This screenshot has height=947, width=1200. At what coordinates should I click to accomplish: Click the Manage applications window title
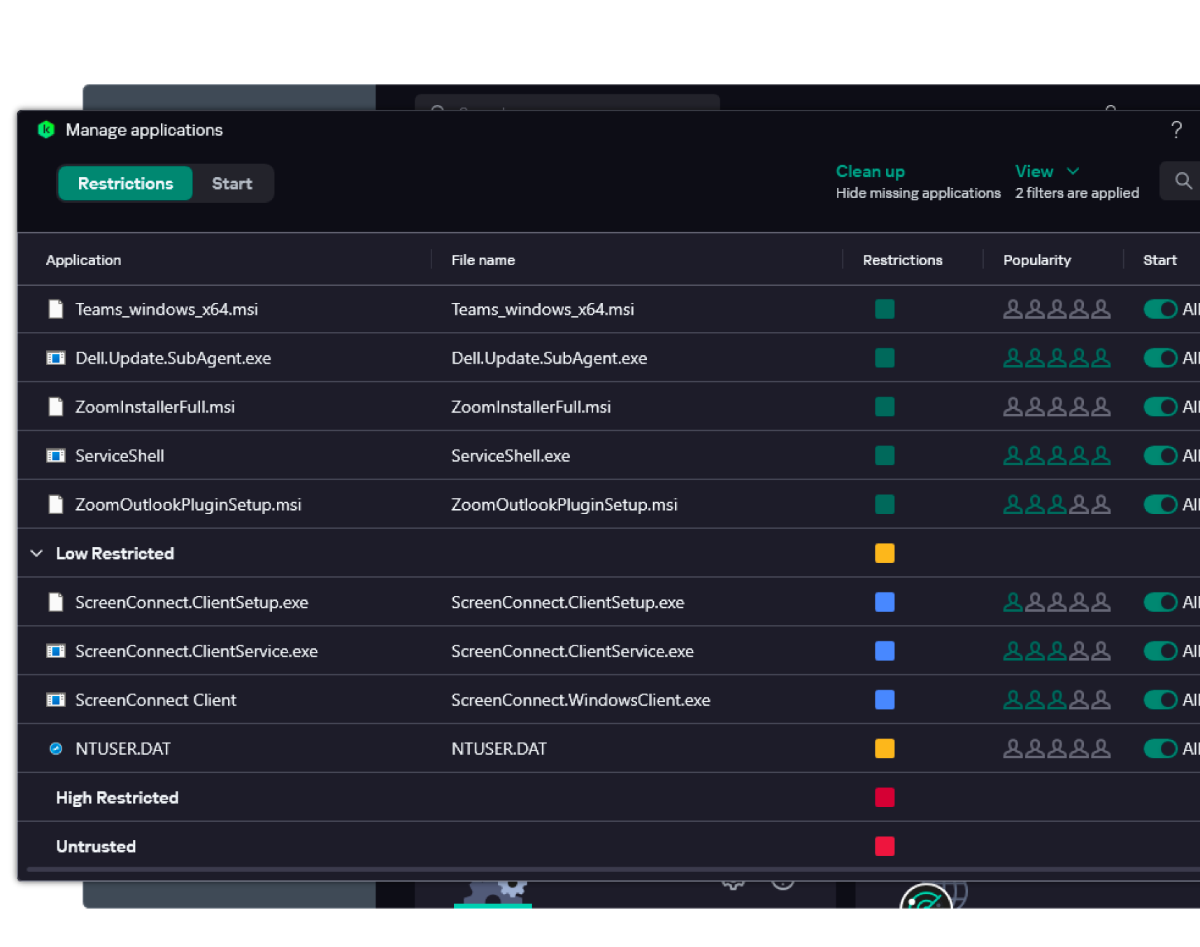(x=144, y=130)
